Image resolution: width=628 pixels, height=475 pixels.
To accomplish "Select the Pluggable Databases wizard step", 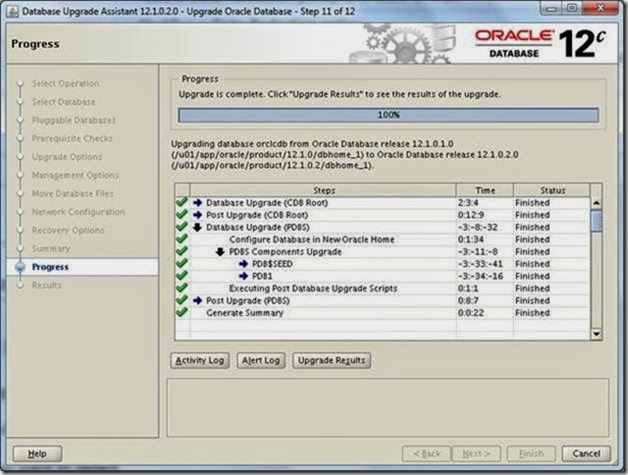I will 74,120.
